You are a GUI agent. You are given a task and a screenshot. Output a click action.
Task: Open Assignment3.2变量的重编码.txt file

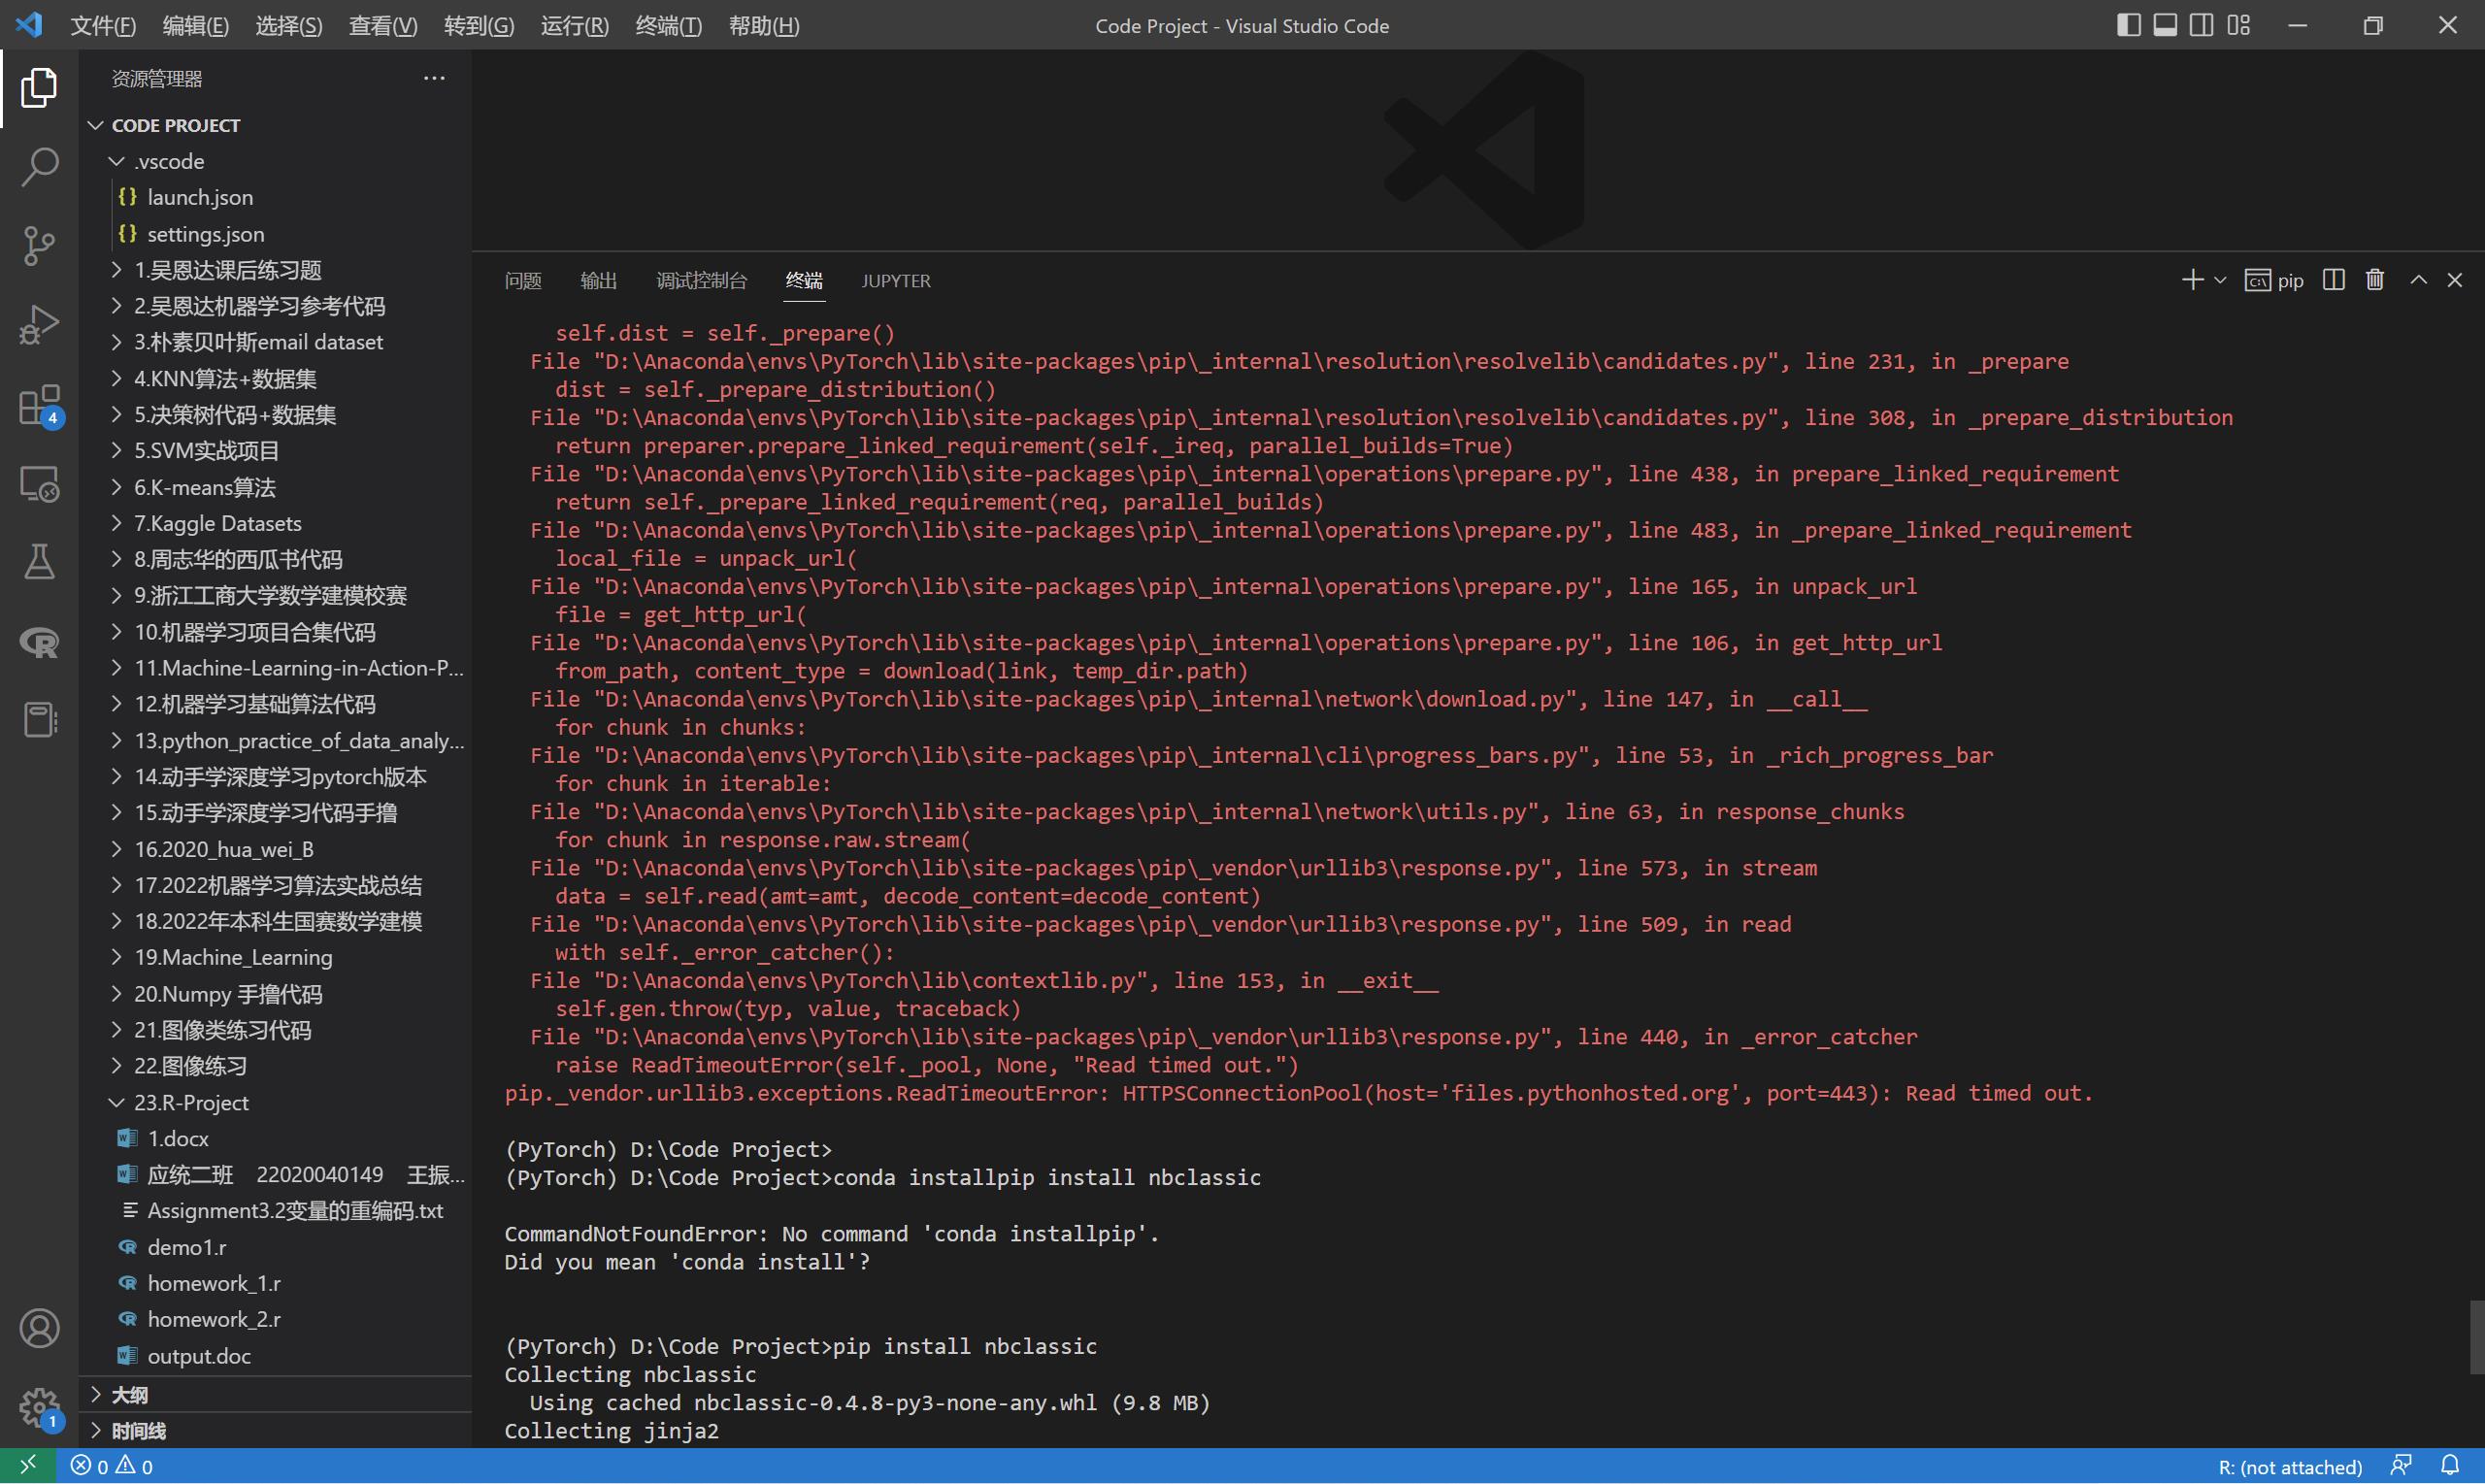(x=275, y=1211)
